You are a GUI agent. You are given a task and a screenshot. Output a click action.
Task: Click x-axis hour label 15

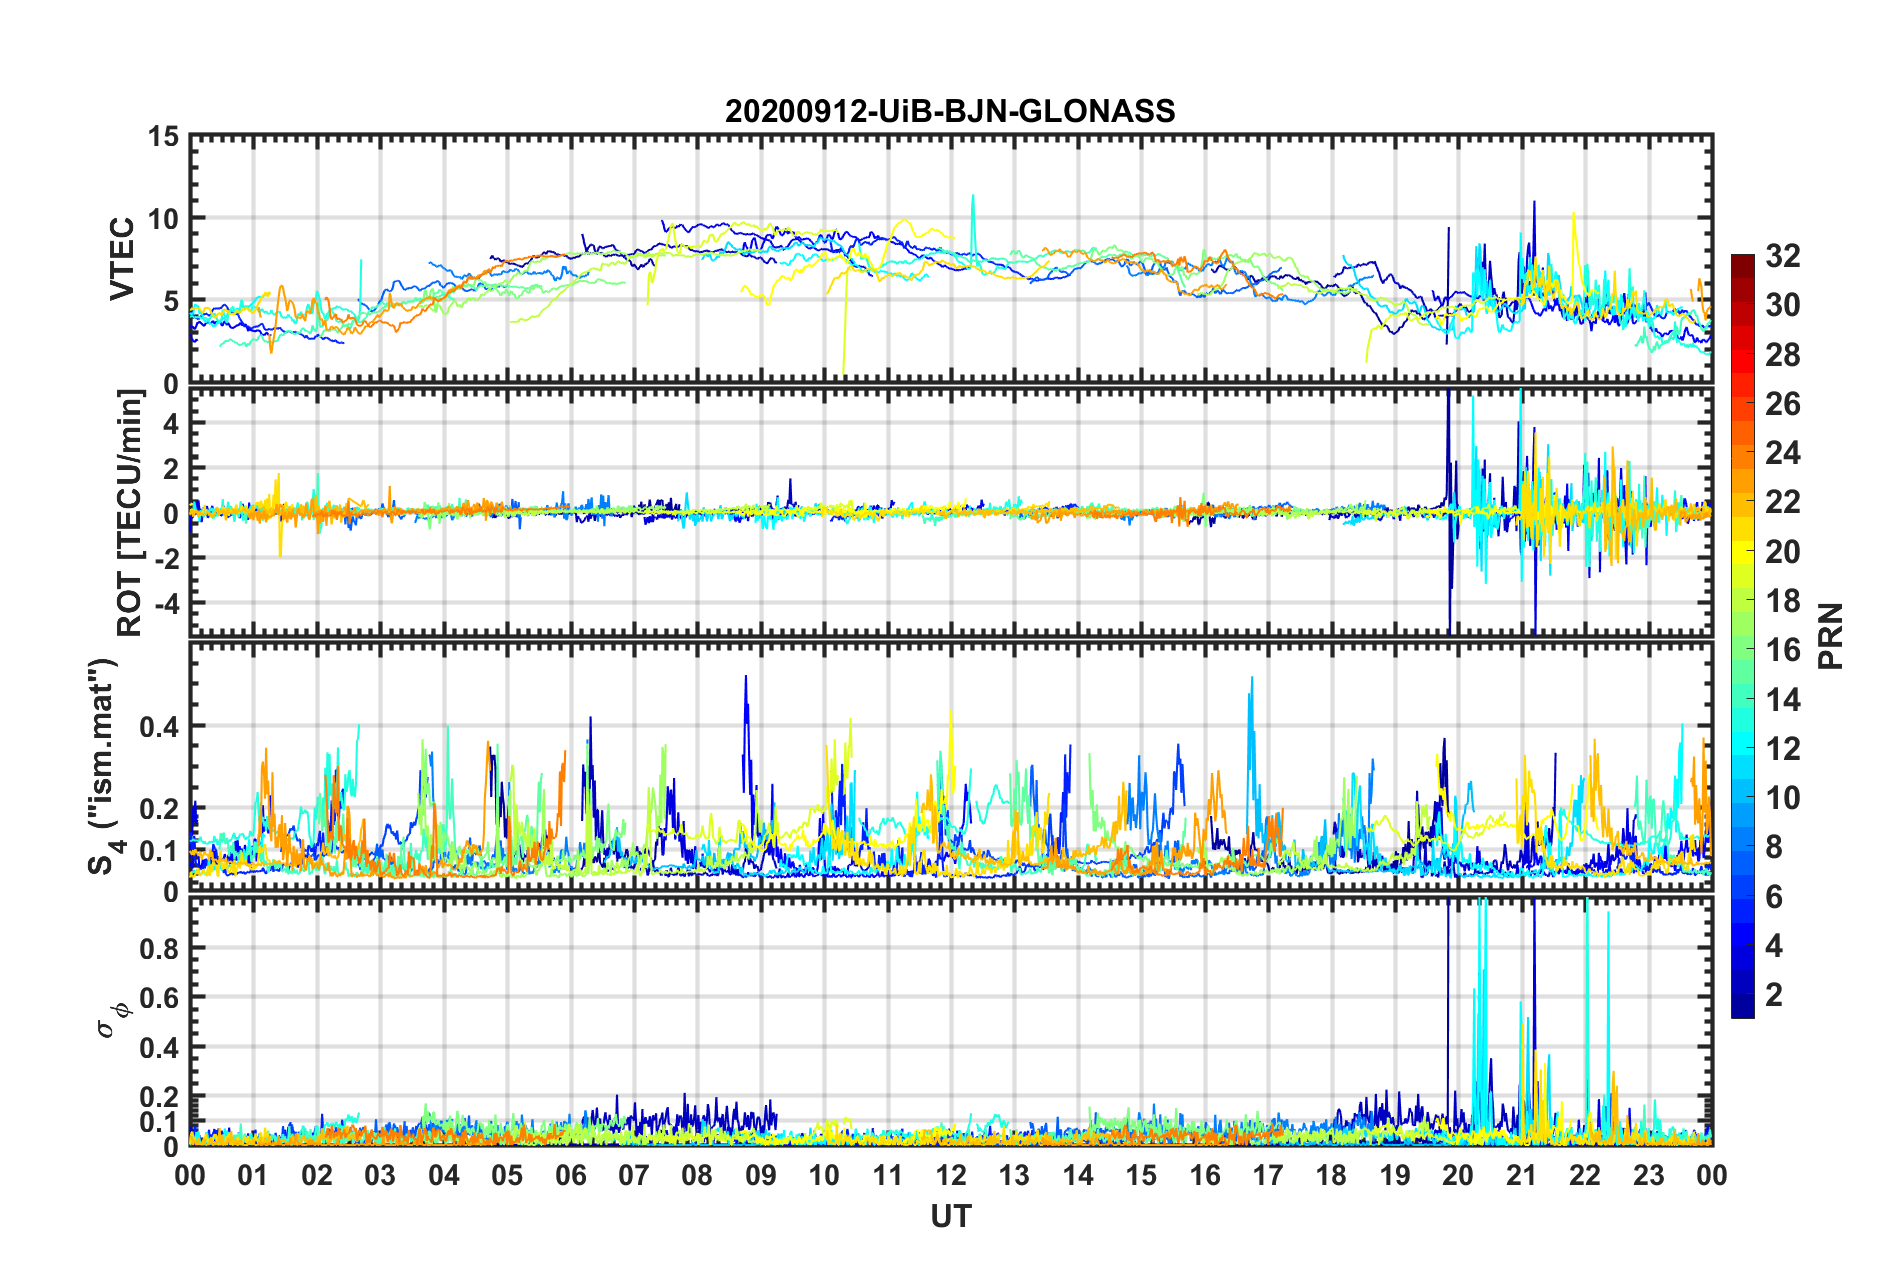pos(1141,1176)
